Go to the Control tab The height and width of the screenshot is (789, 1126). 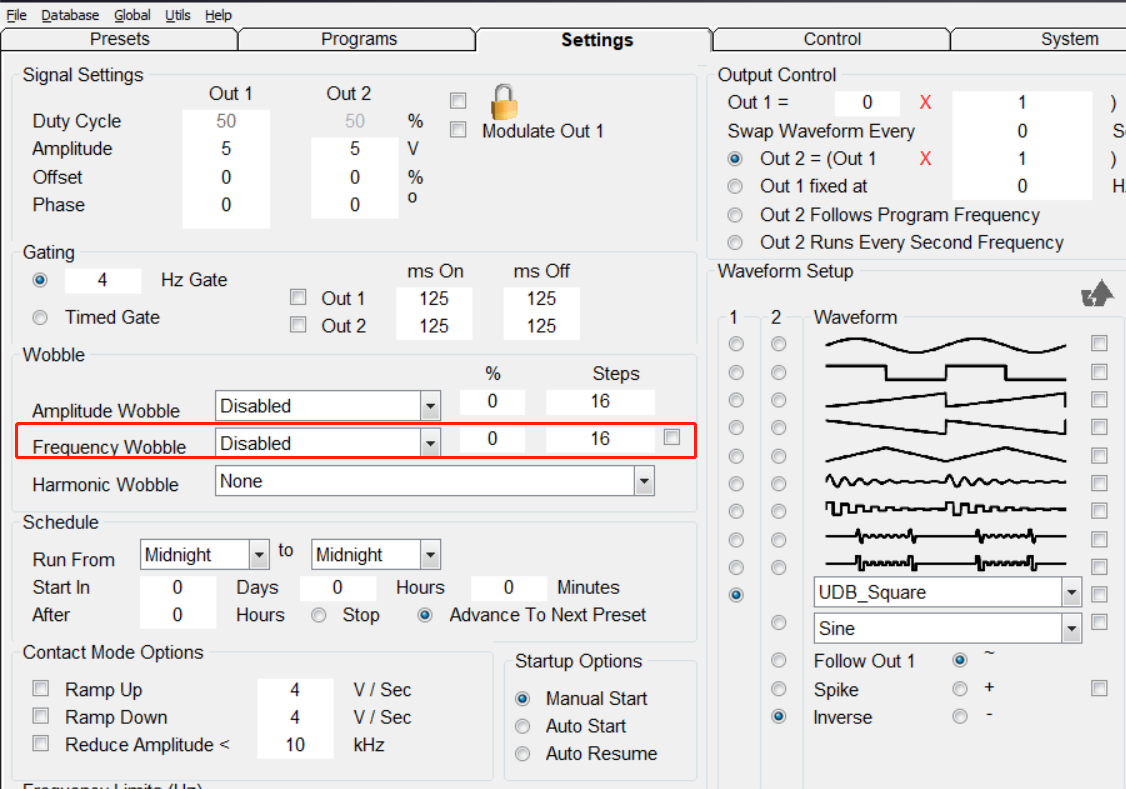832,39
